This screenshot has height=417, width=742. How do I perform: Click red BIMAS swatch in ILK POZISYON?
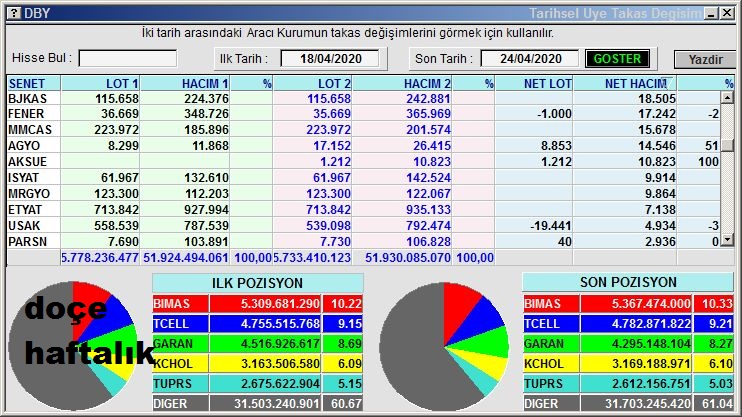coord(180,303)
